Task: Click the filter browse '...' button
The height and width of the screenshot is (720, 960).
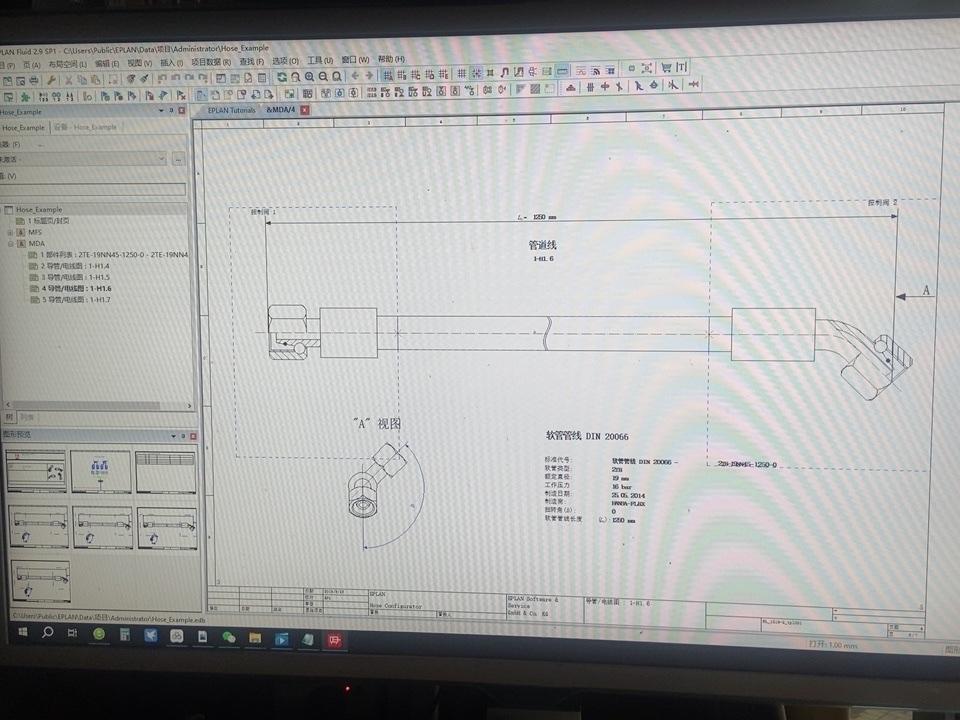Action: pos(178,159)
